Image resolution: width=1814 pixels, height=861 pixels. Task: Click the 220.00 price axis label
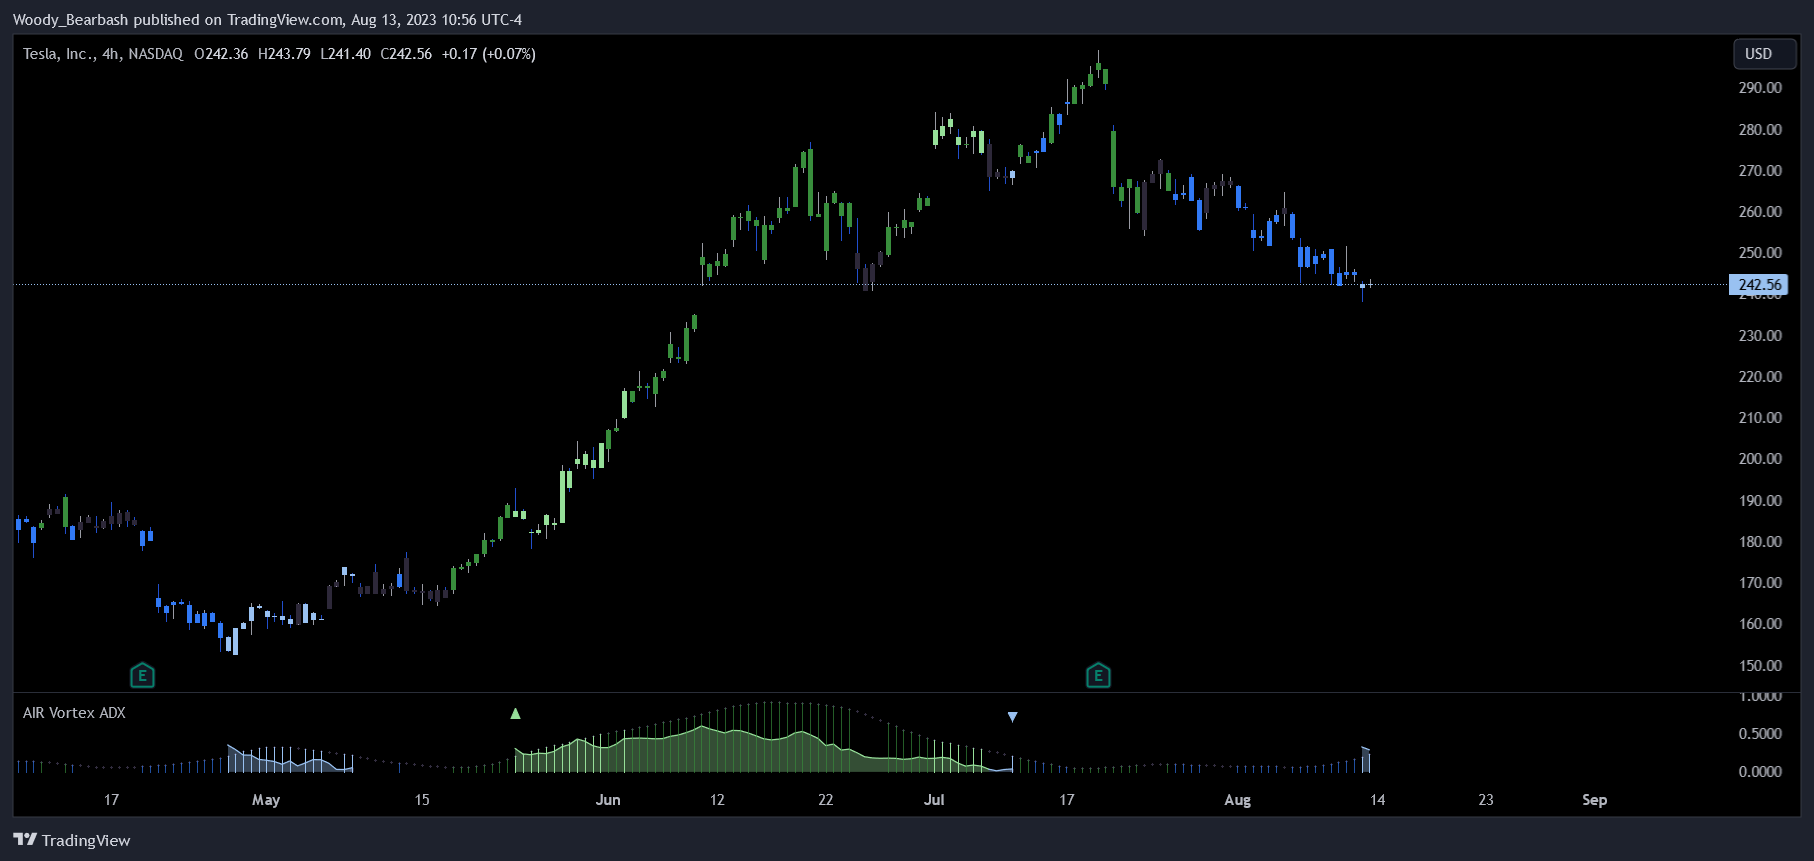click(1760, 377)
